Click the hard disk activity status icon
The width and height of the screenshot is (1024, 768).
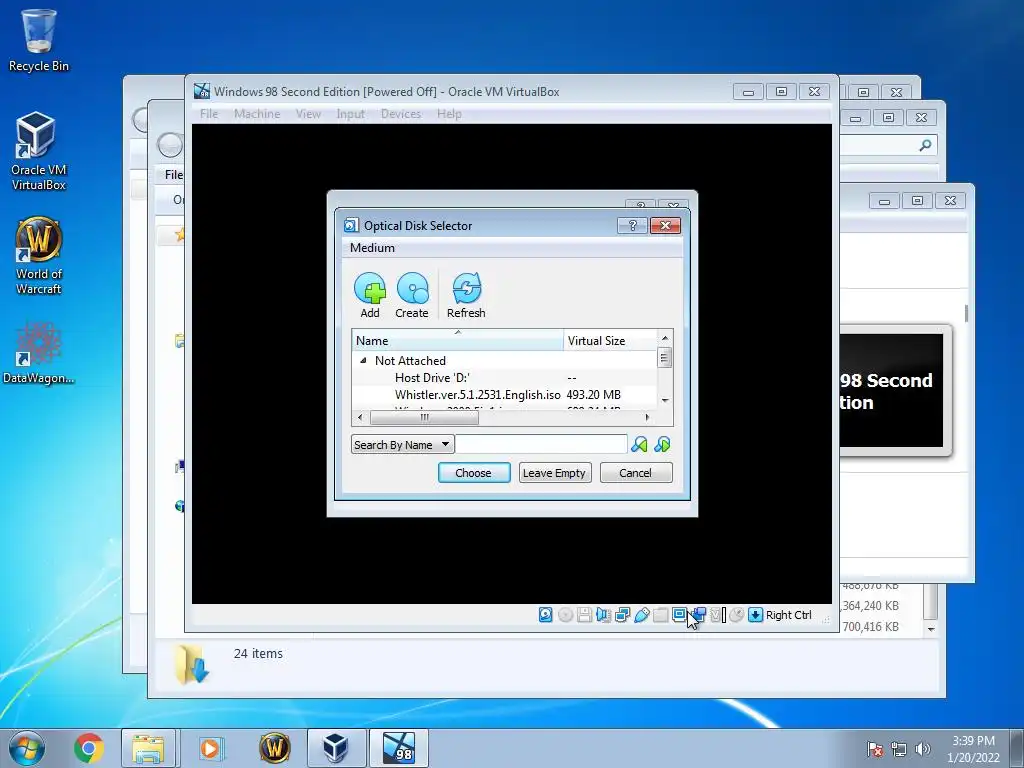545,615
